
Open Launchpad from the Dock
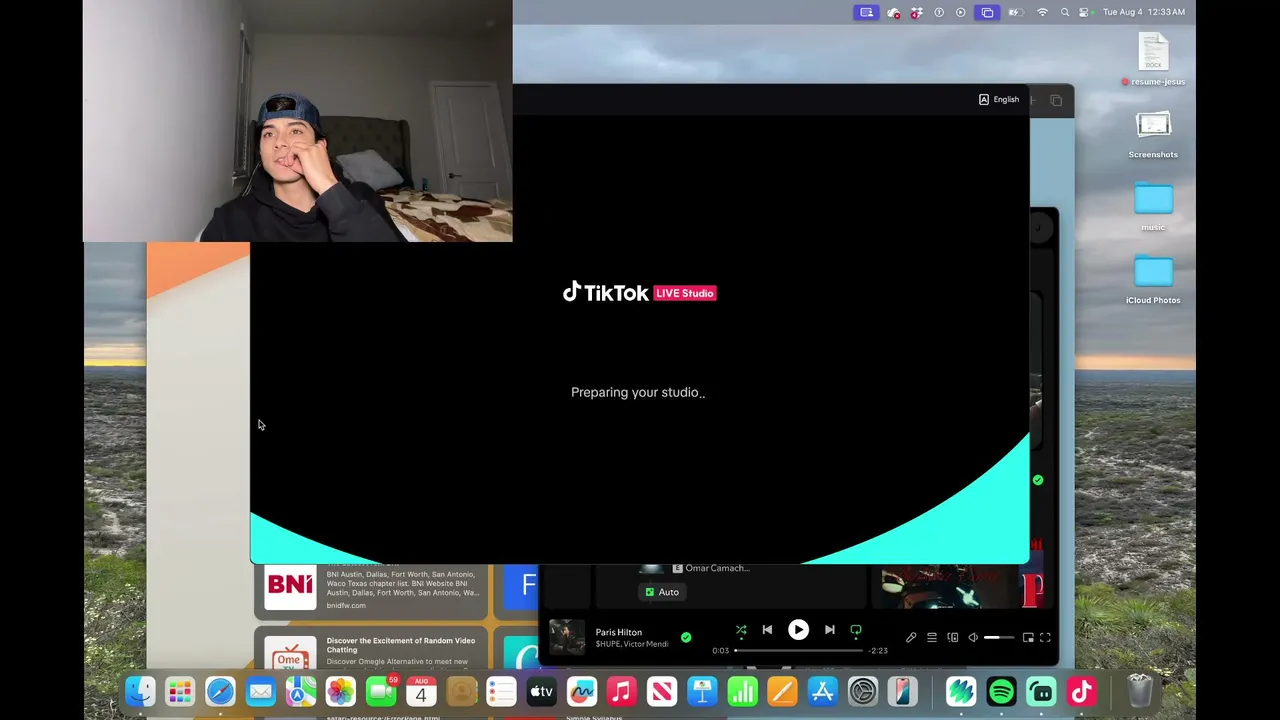point(180,691)
